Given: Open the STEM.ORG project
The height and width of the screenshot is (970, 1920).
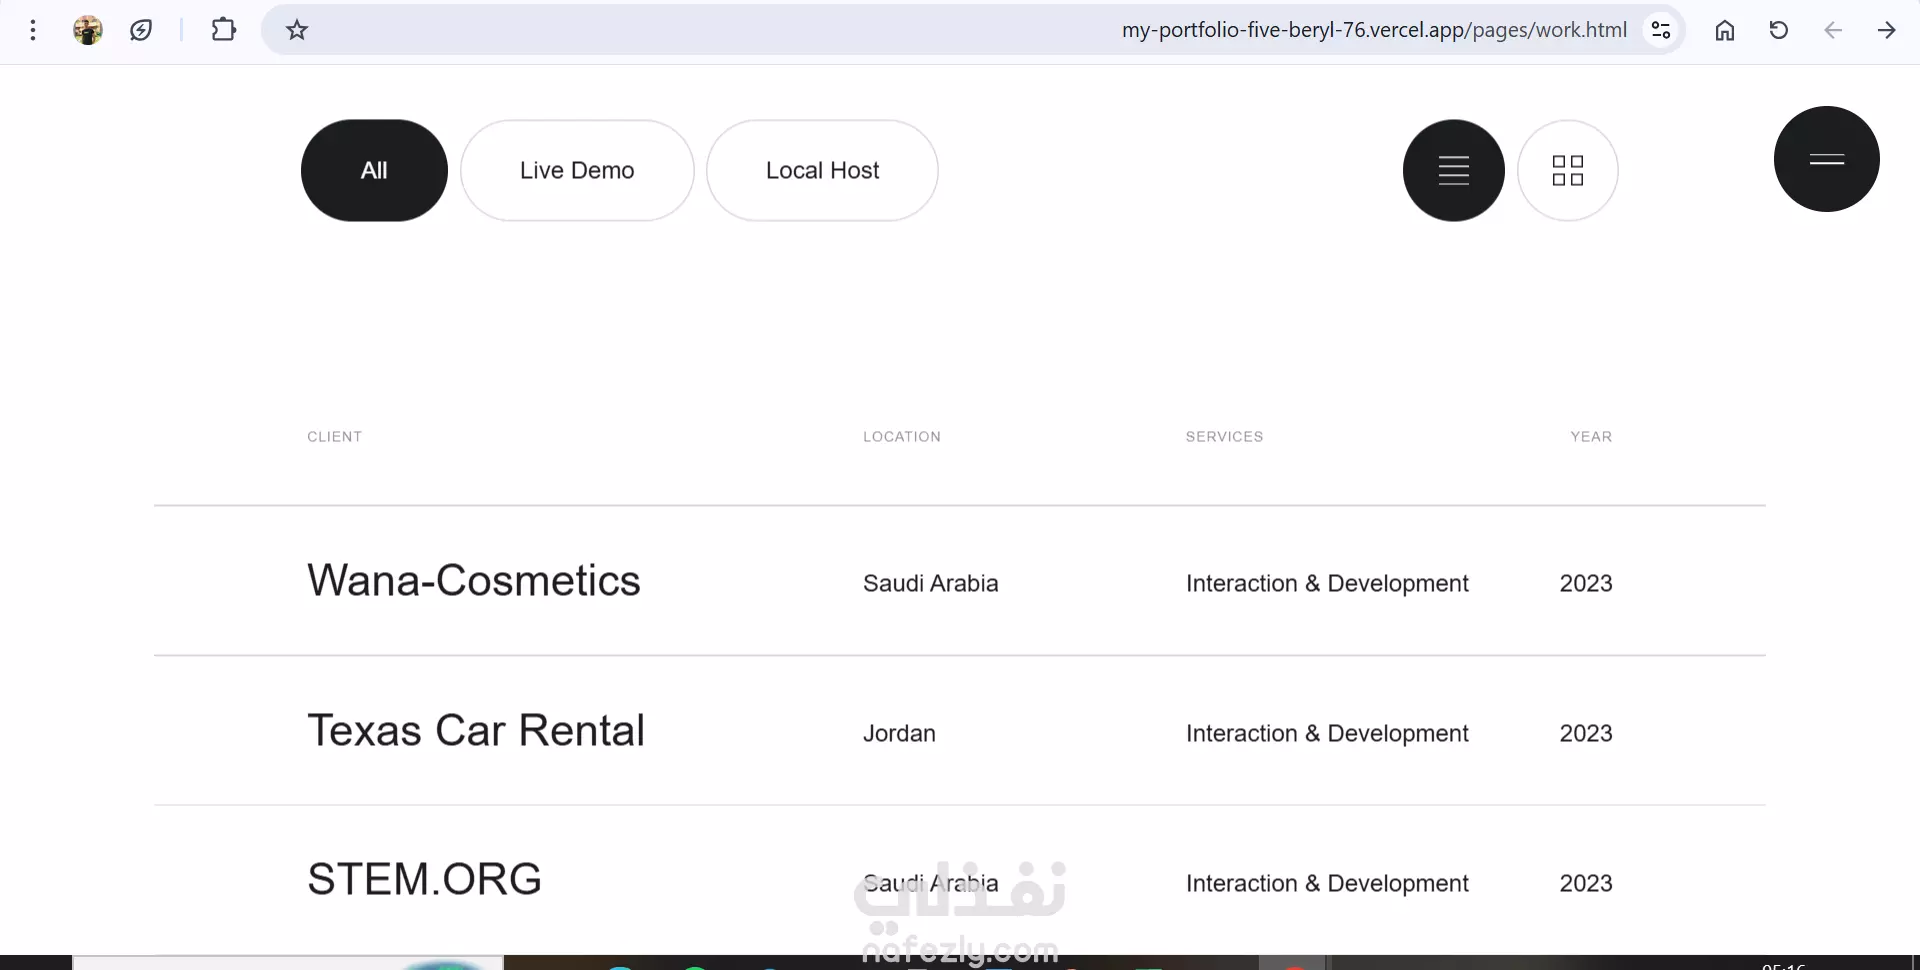Looking at the screenshot, I should [x=424, y=880].
